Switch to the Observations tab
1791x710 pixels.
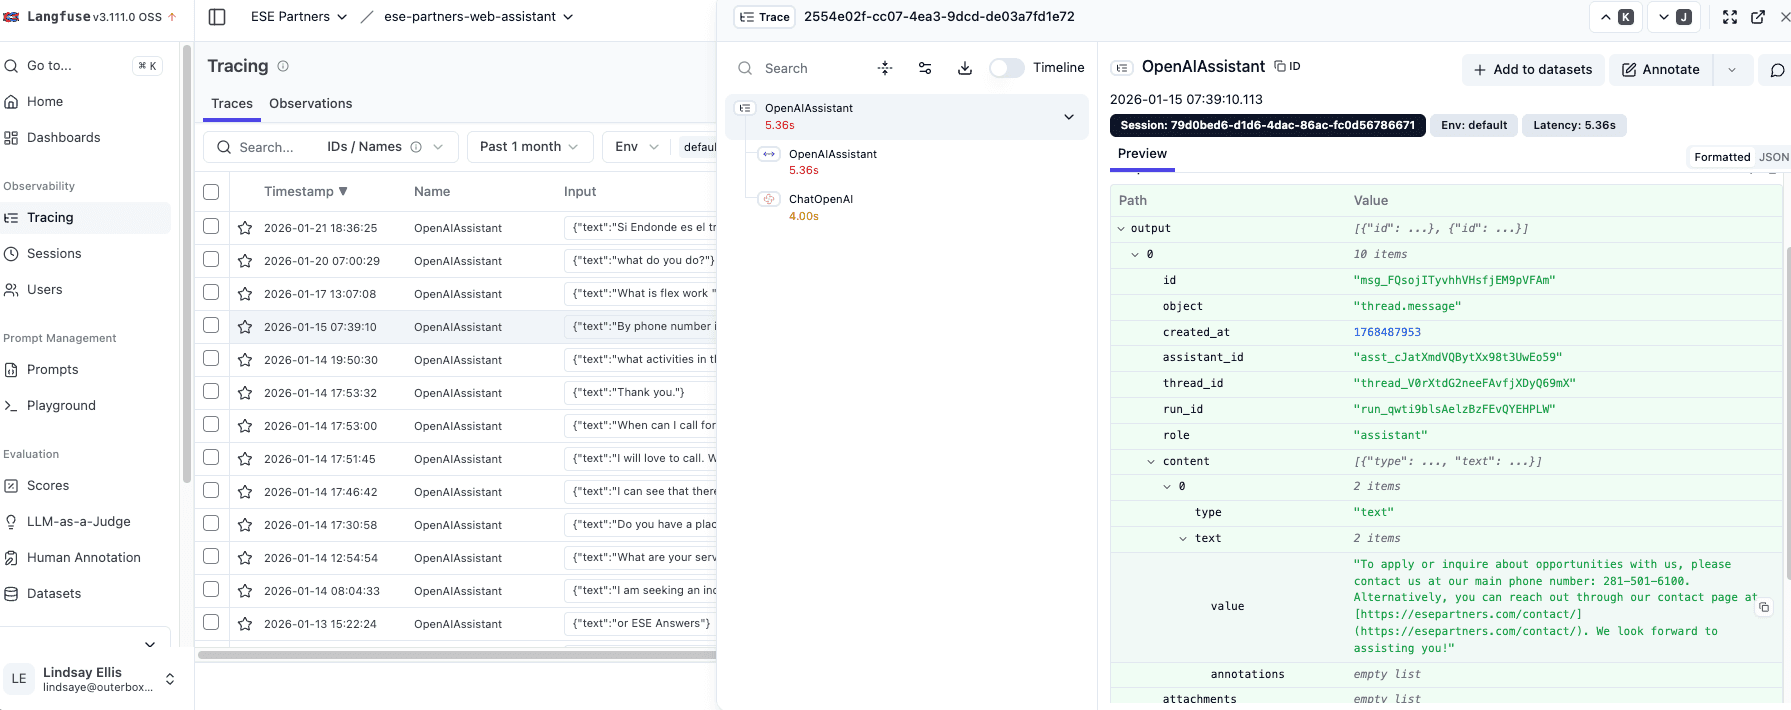310,104
